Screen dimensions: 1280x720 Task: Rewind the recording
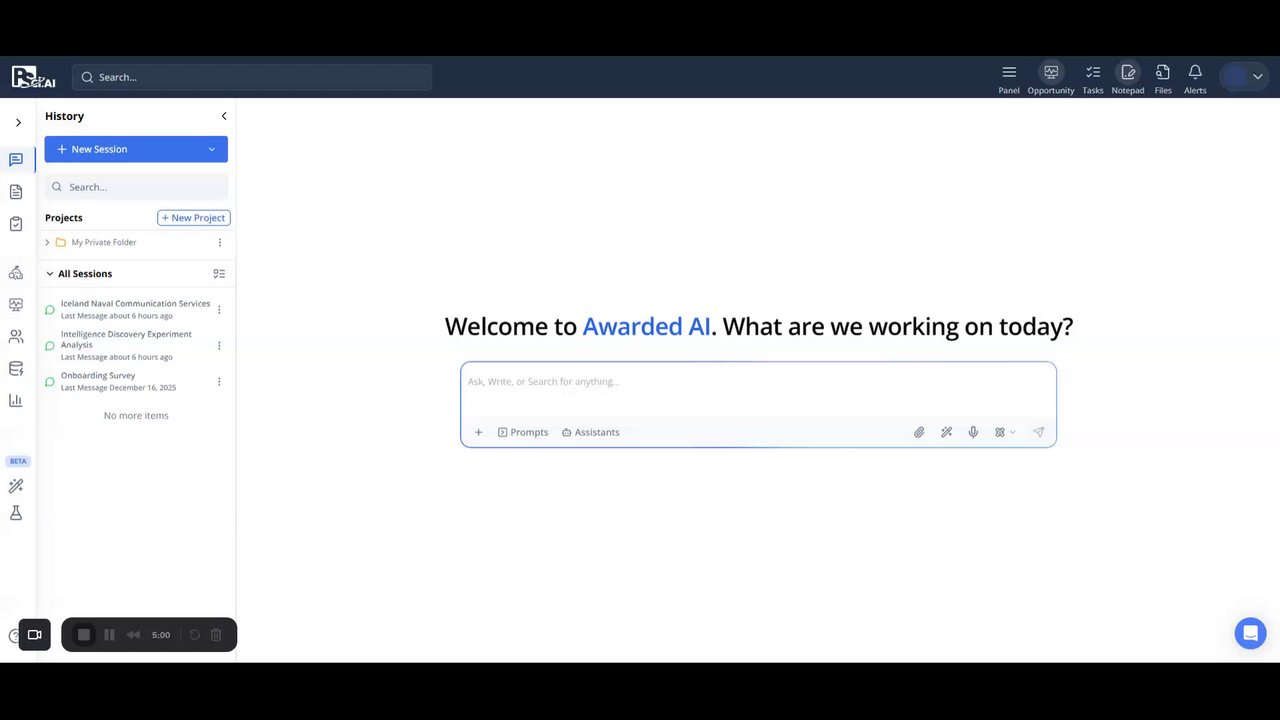click(133, 635)
